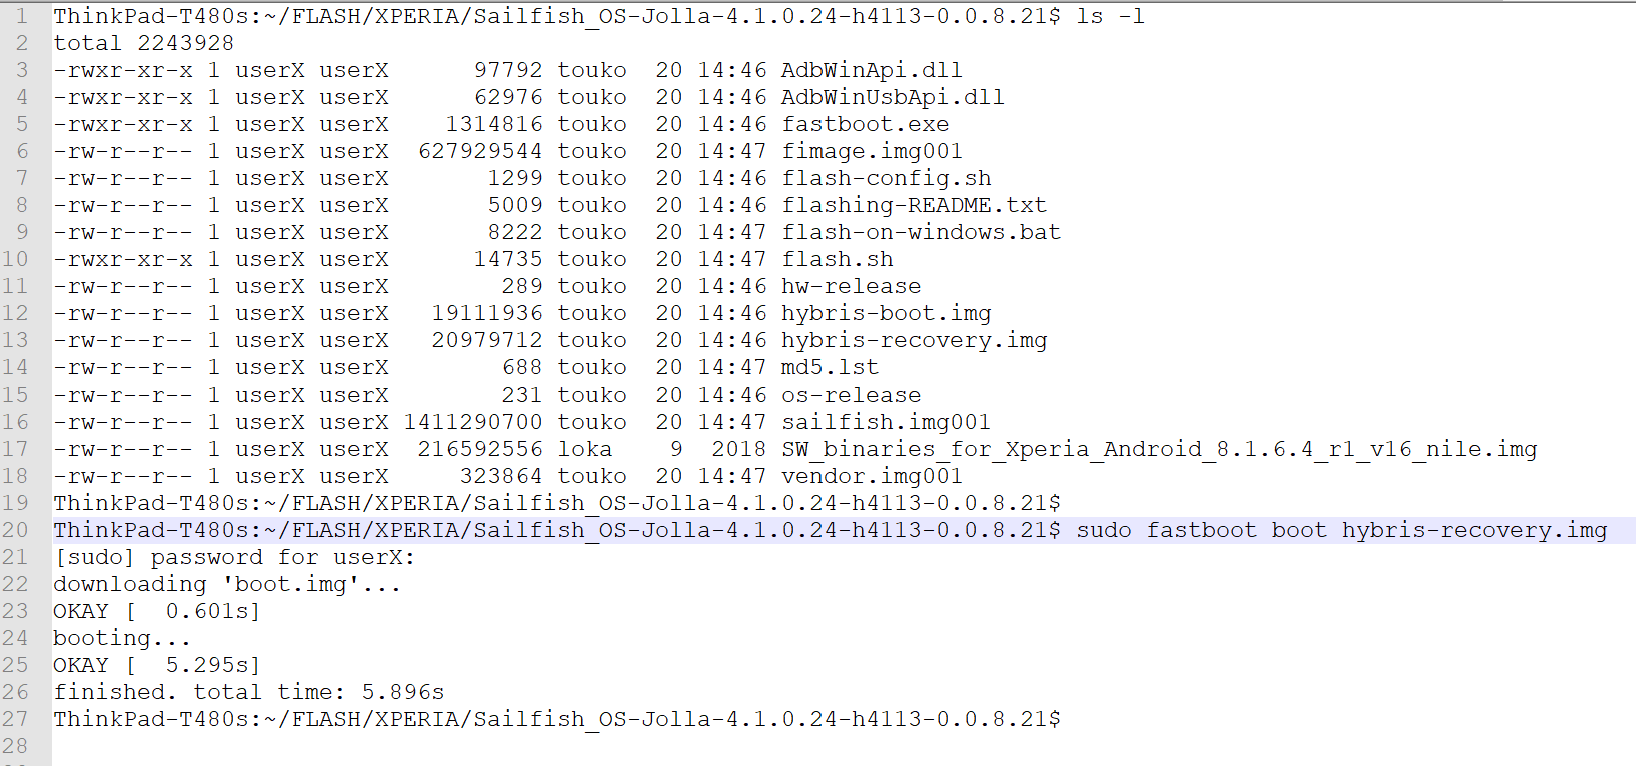Click the '[sudo] password for userX:' line
Screen dimensions: 1636x766
[x=233, y=557]
